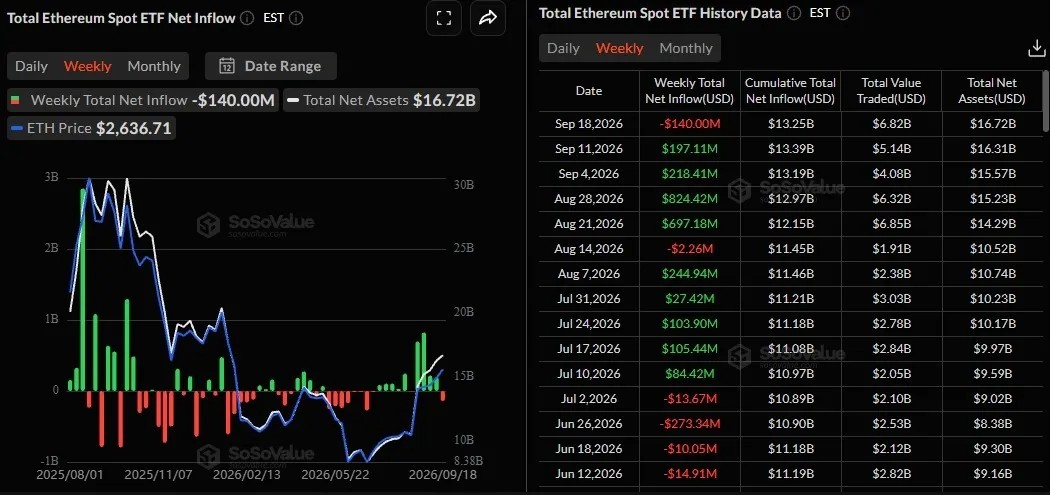Click info icon next to table EST label
Viewport: 1050px width, 495px height.
click(x=842, y=13)
